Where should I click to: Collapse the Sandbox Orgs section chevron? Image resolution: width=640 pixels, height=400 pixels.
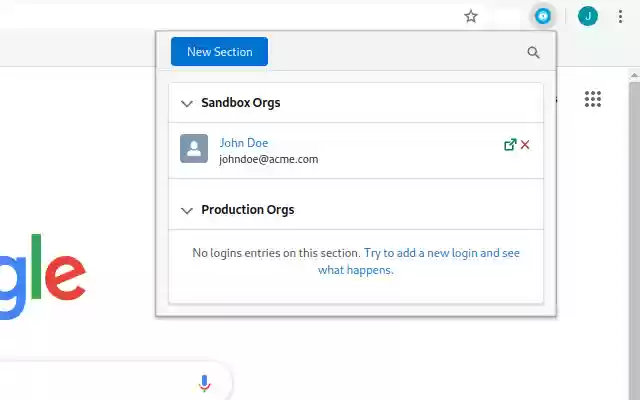click(x=187, y=103)
